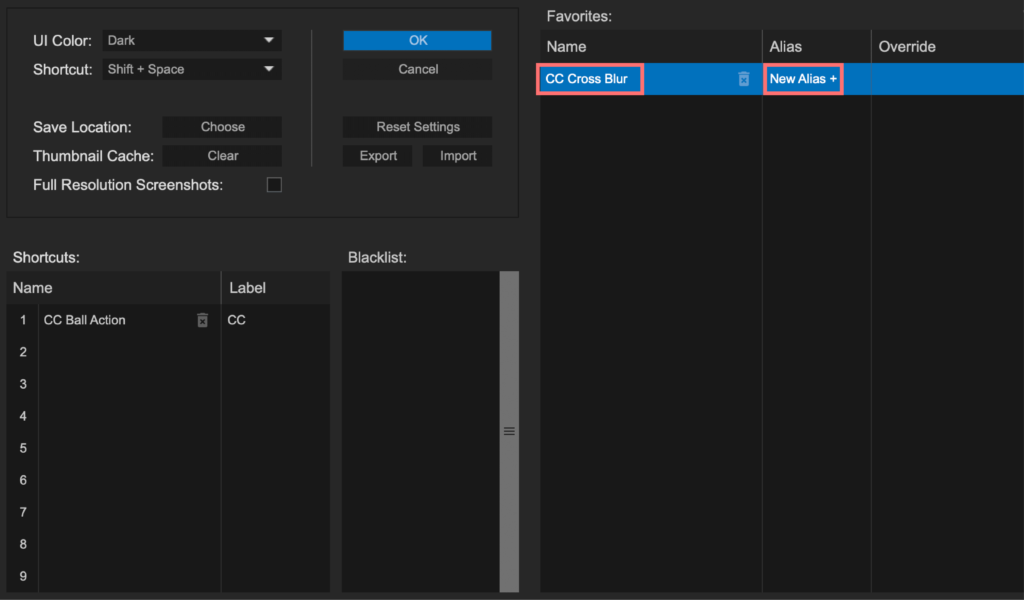Remove CC Ball Action via the trash icon
Image resolution: width=1024 pixels, height=600 pixels.
pyautogui.click(x=202, y=320)
